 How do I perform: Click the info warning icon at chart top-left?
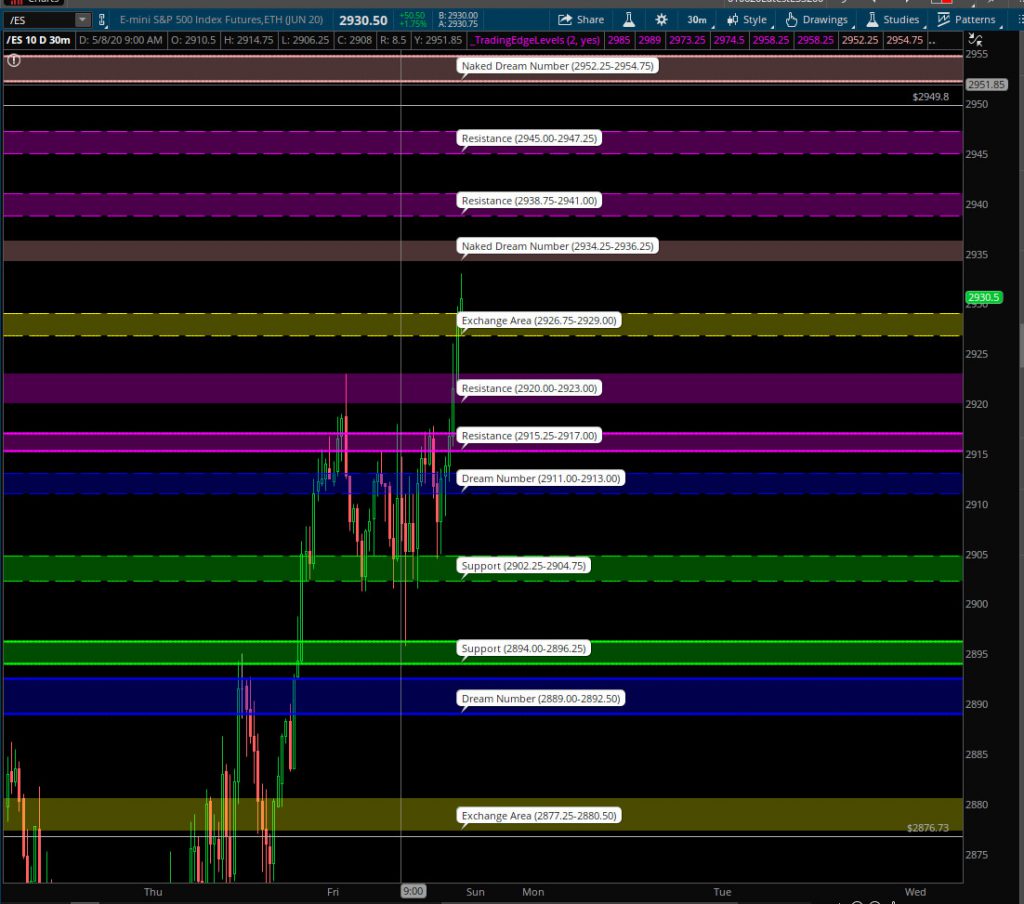13,60
